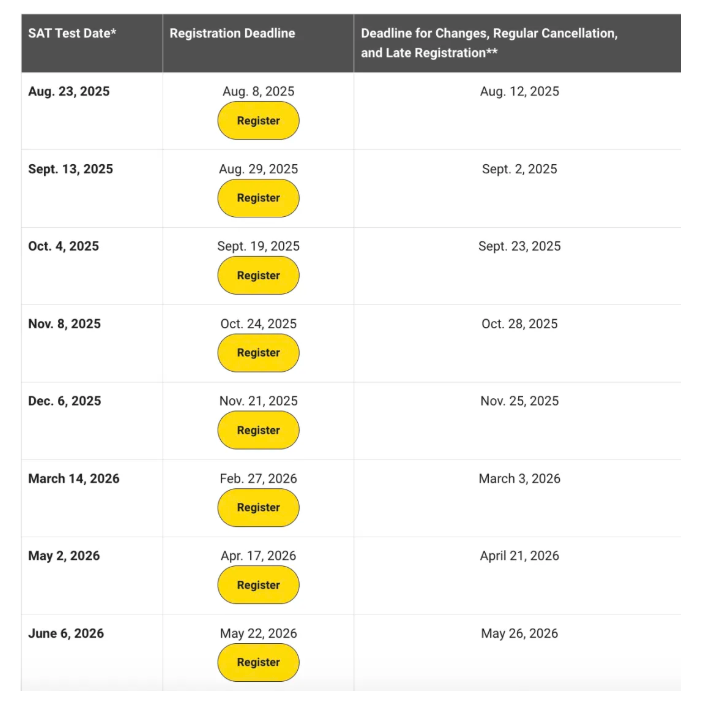Image resolution: width=707 pixels, height=709 pixels.
Task: Click Register under Nov. 21, 2025 deadline
Action: (258, 430)
